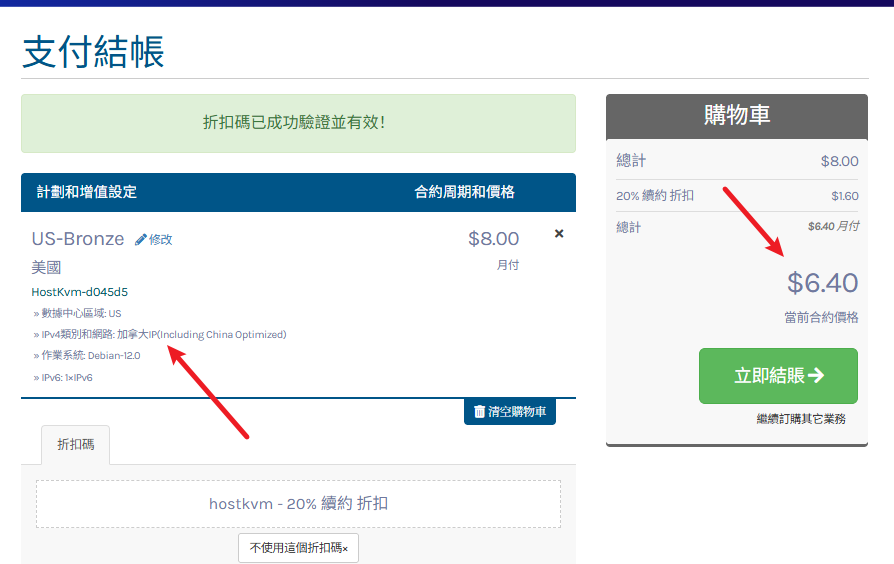The height and width of the screenshot is (564, 894).
Task: Click the 購物車 panel header
Action: (736, 115)
